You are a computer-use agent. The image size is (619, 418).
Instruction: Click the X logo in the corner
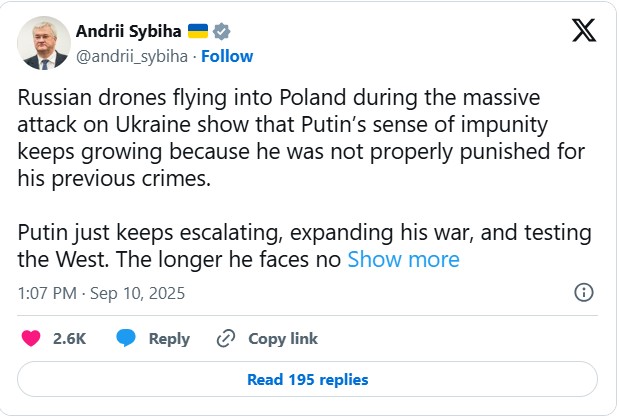(x=583, y=31)
